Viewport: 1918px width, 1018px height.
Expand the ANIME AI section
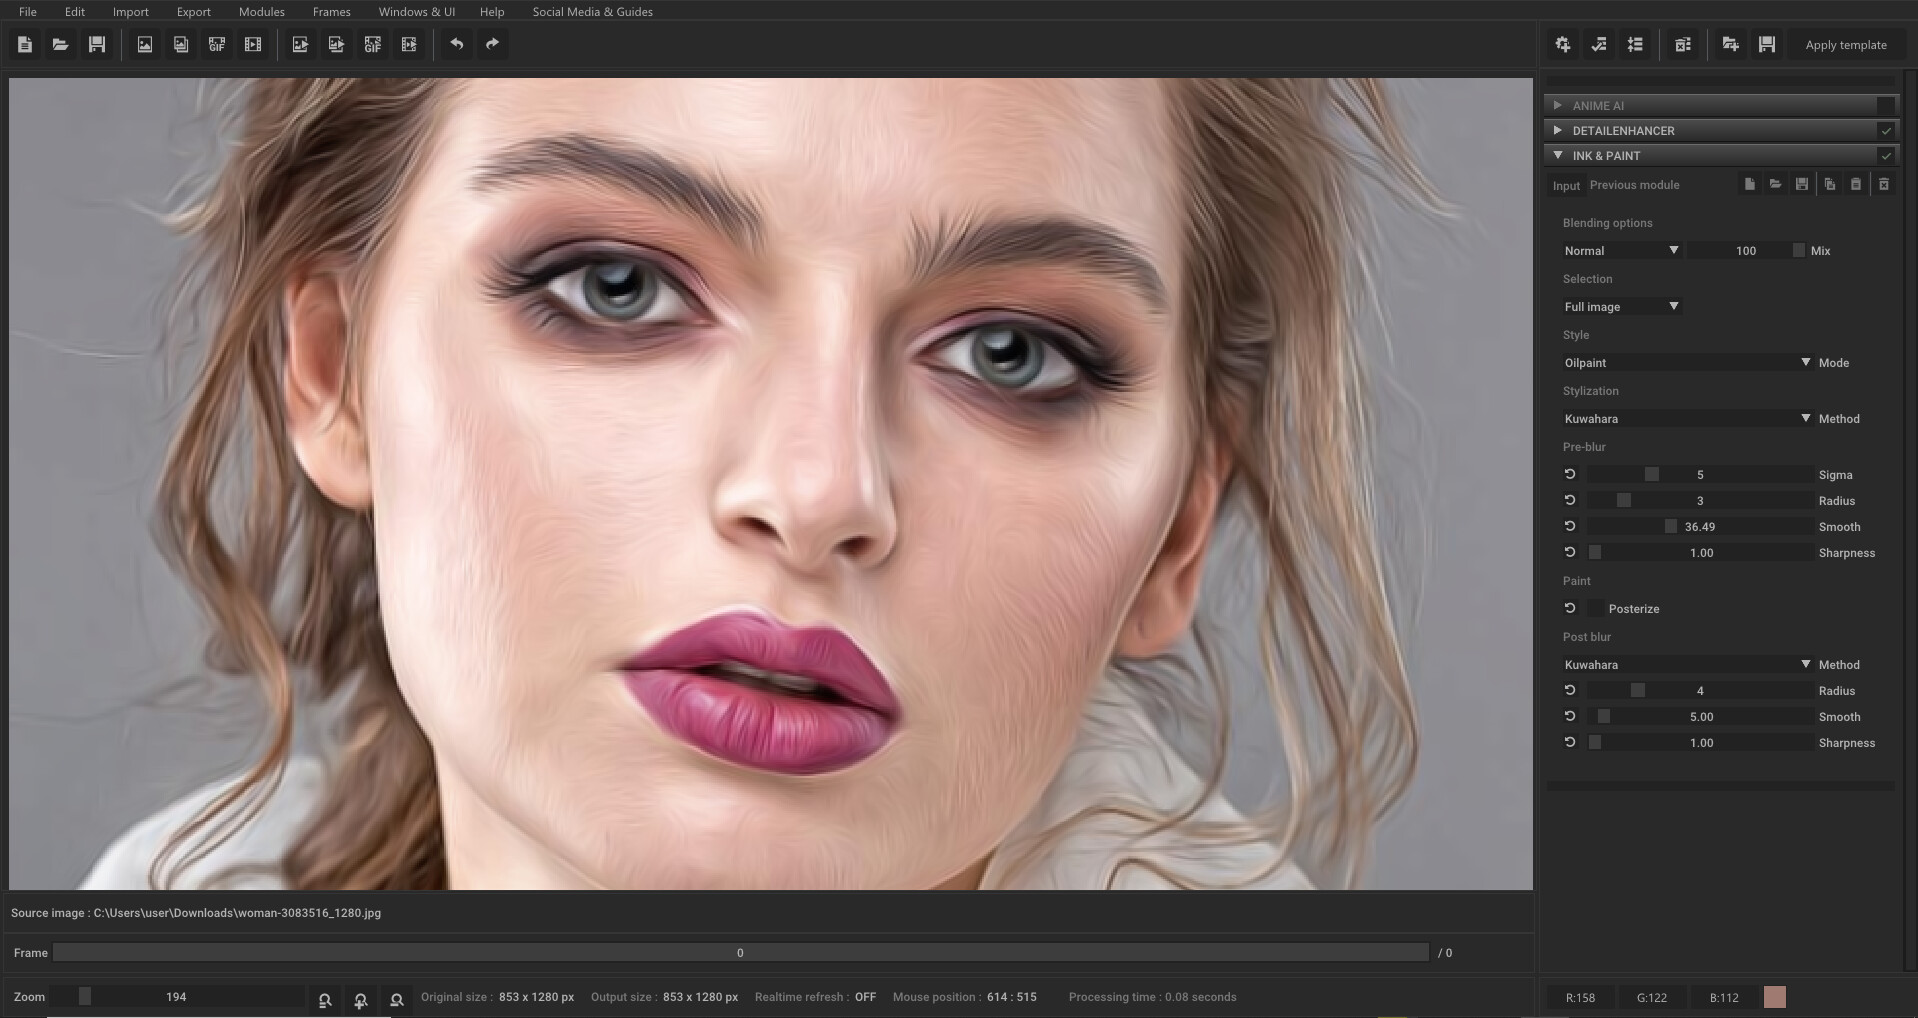[x=1558, y=105]
